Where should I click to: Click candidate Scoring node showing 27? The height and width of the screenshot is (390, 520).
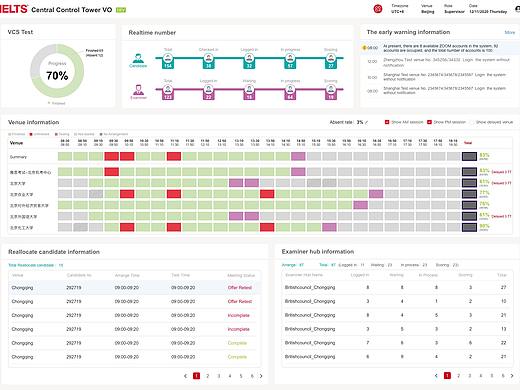[x=331, y=61]
